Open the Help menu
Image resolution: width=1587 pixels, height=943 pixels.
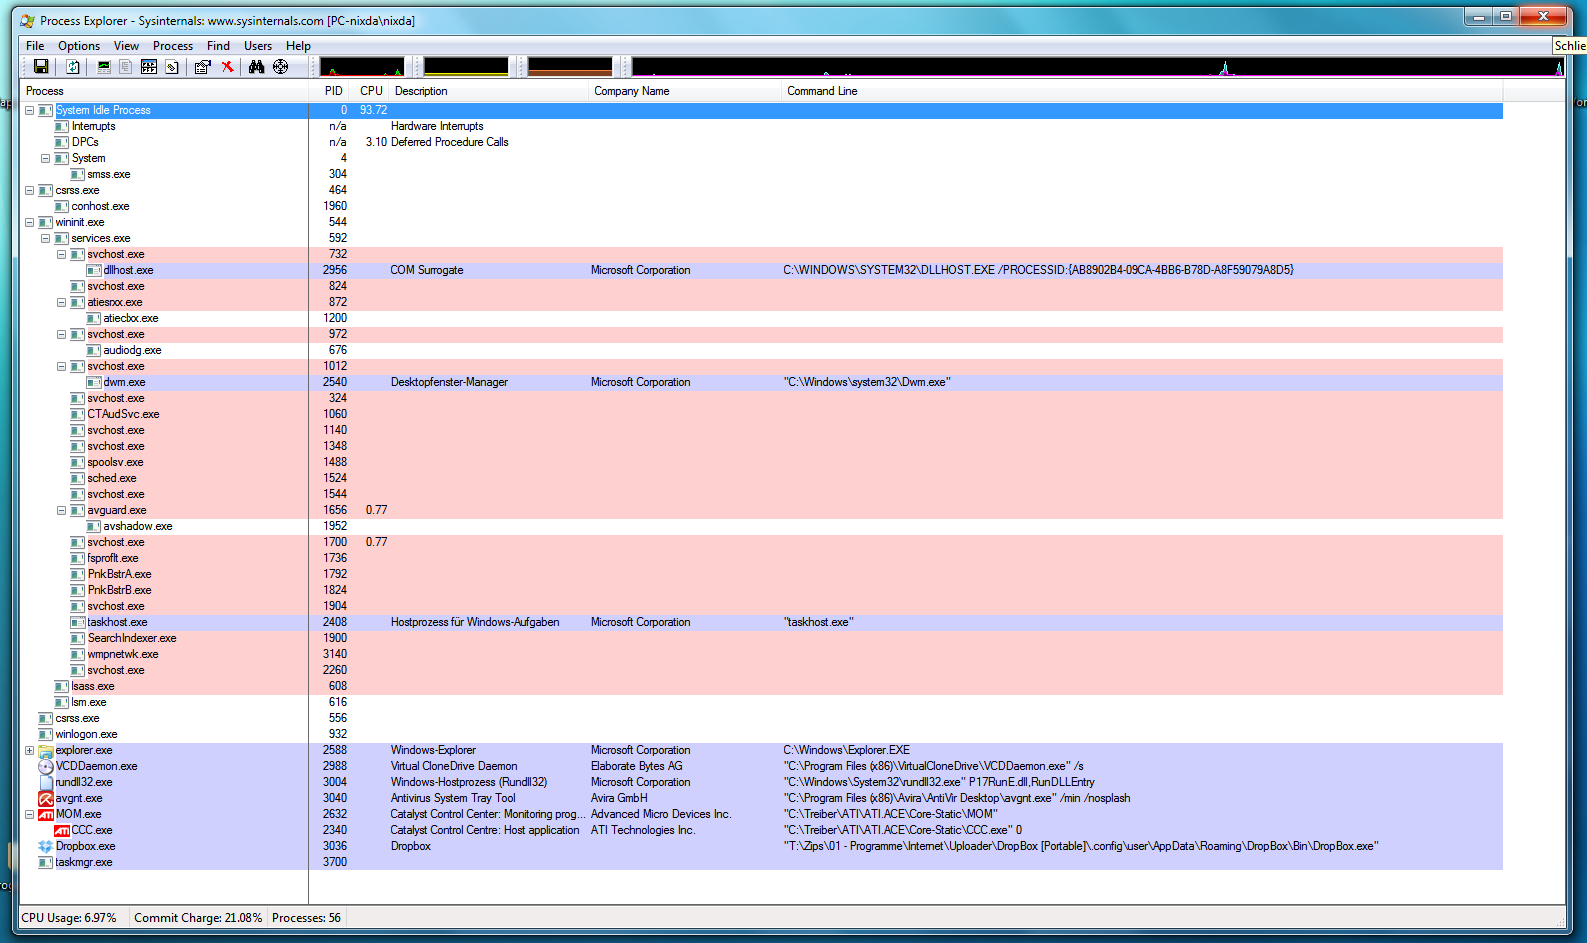(298, 46)
